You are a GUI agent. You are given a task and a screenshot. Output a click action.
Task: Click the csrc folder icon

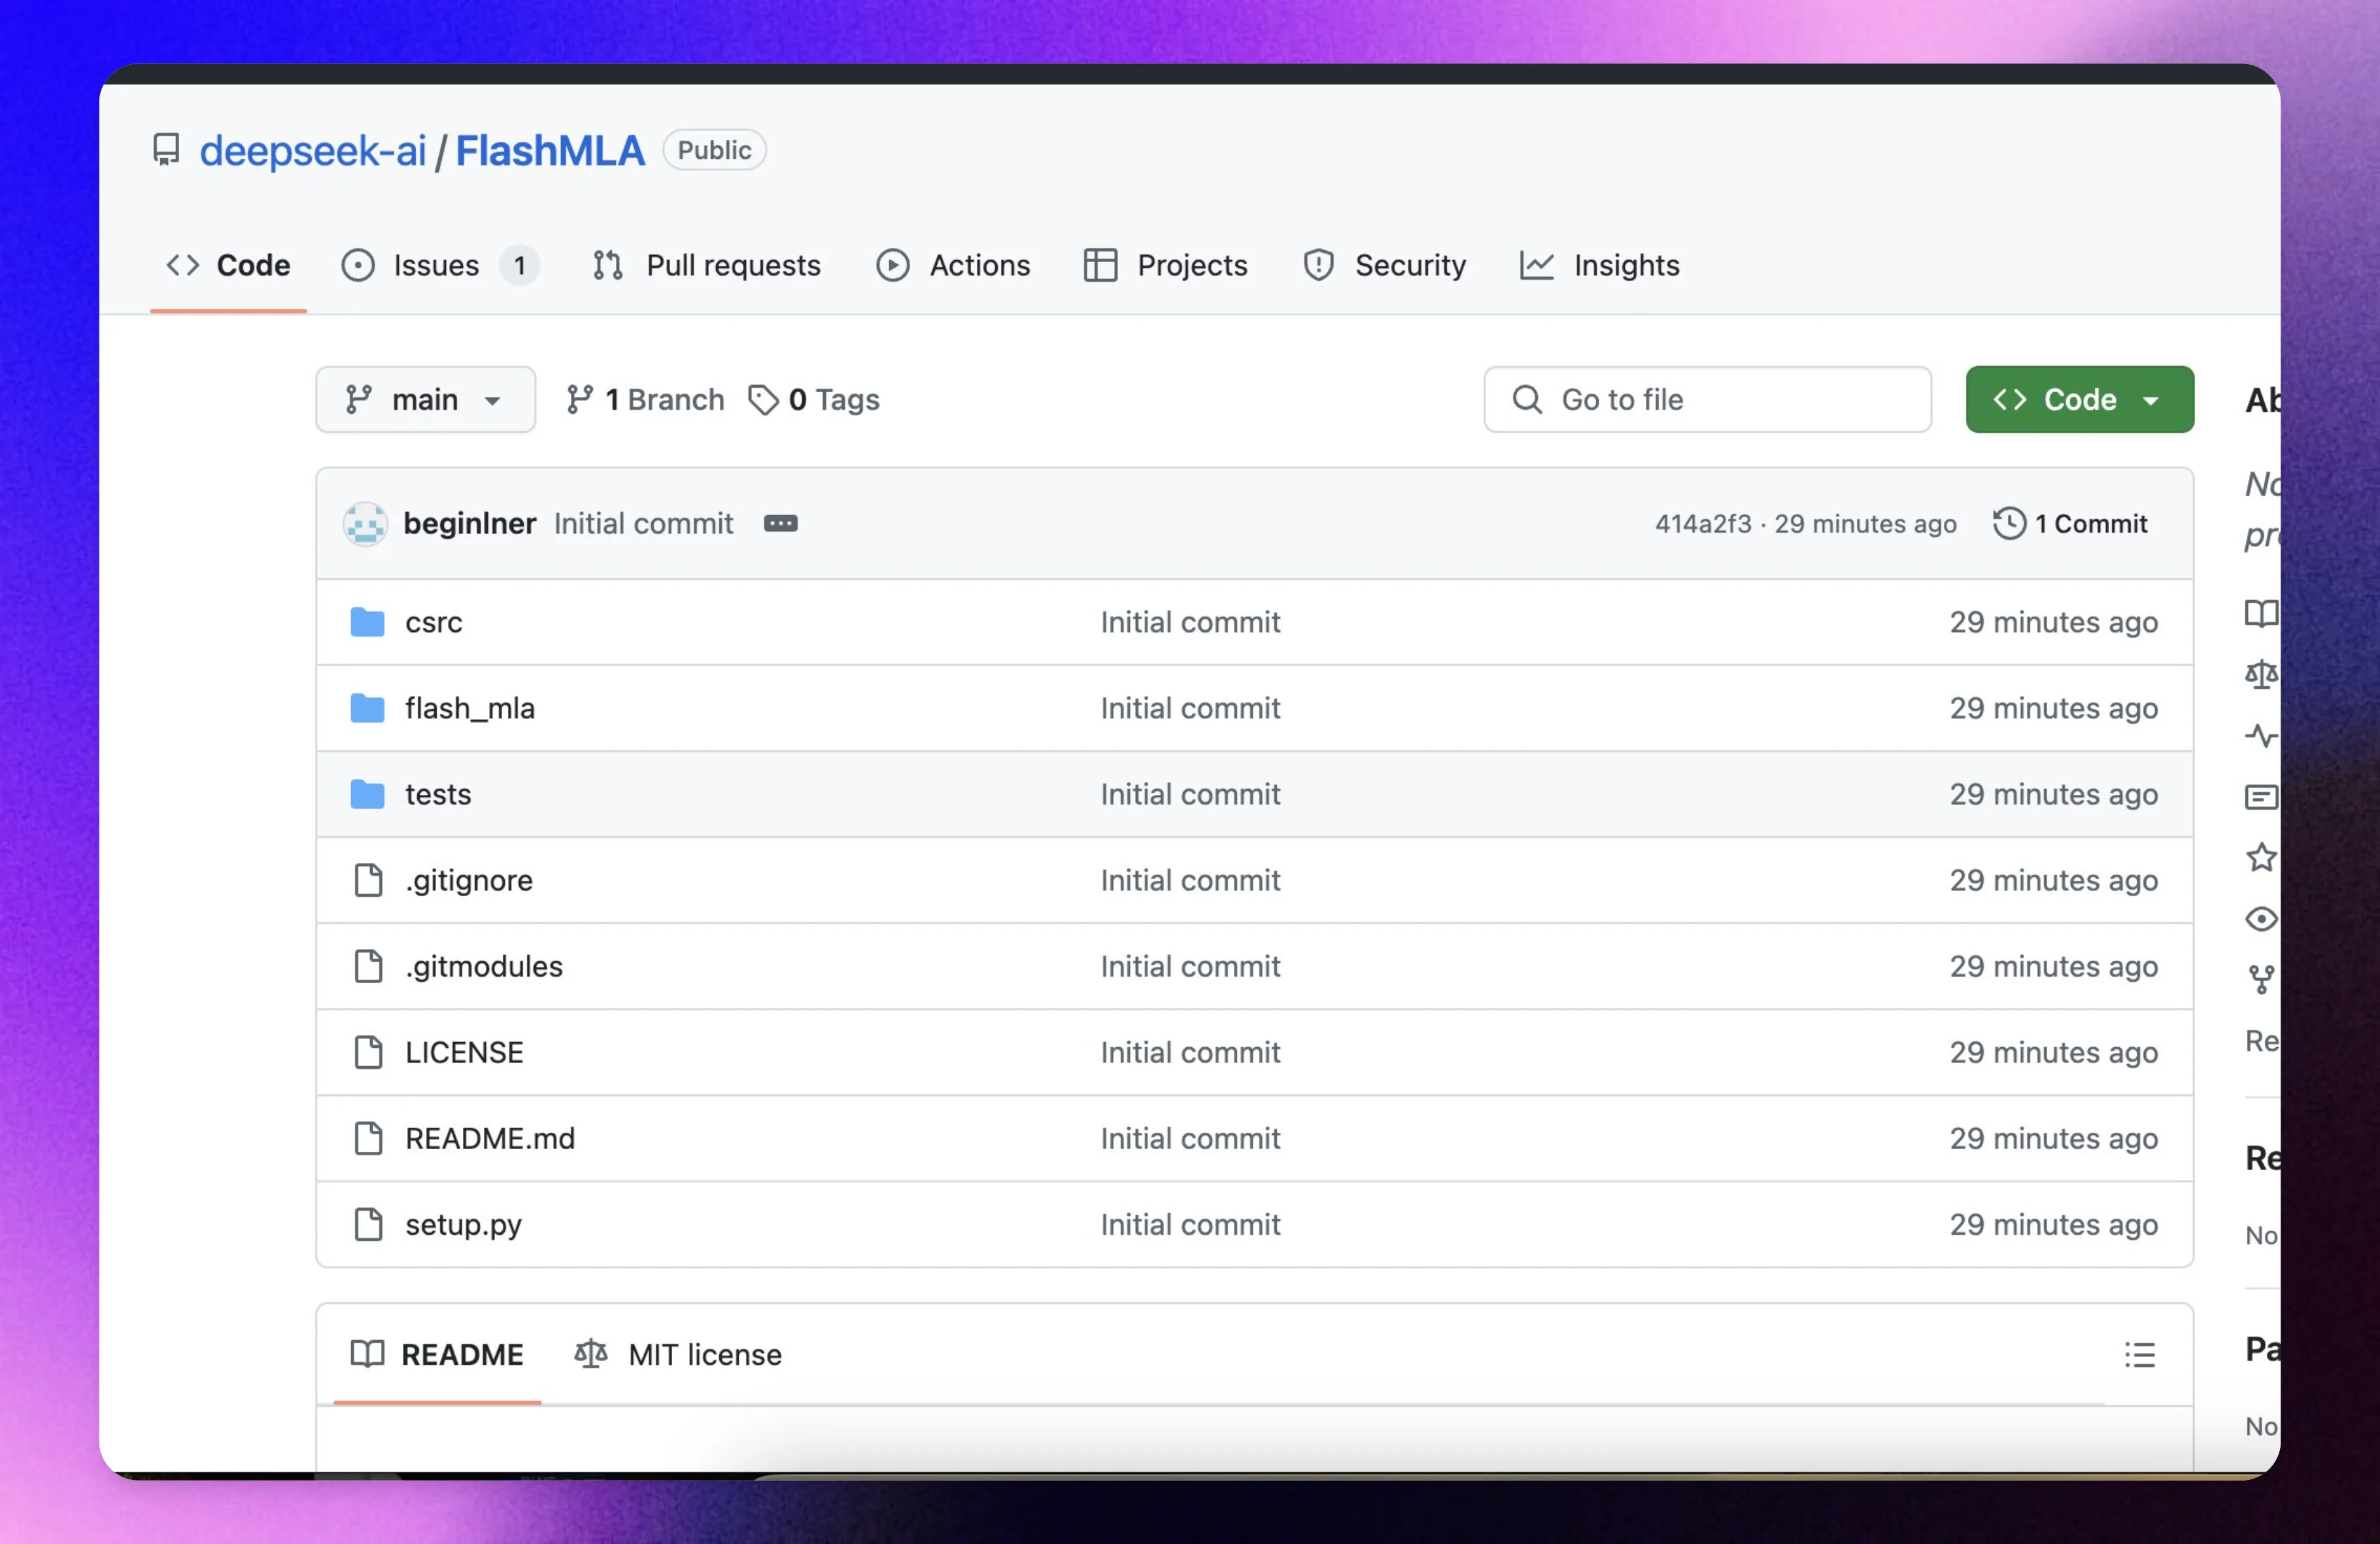click(367, 622)
